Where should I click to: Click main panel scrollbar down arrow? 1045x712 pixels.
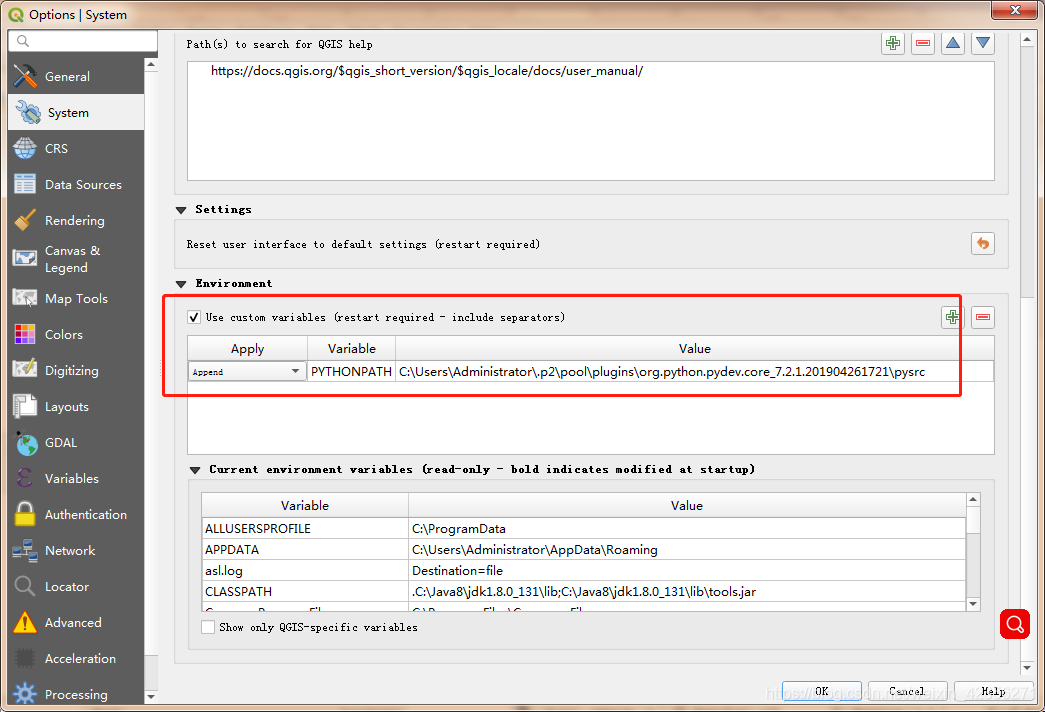tap(1027, 667)
